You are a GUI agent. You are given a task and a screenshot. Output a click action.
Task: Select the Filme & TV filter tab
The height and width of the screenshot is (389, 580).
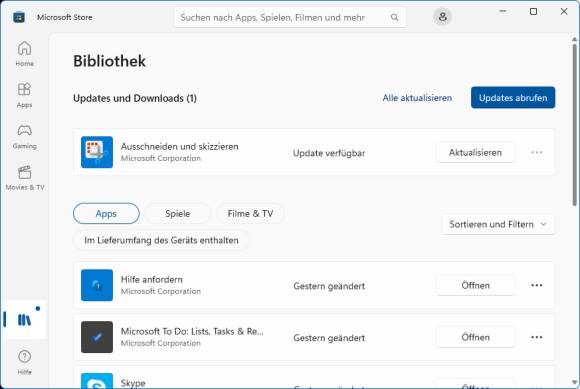click(250, 213)
